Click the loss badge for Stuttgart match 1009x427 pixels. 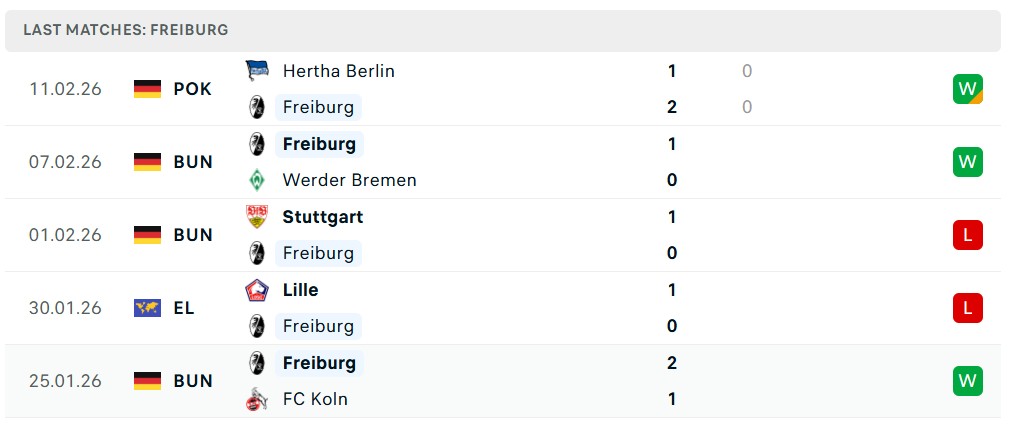pyautogui.click(x=967, y=235)
